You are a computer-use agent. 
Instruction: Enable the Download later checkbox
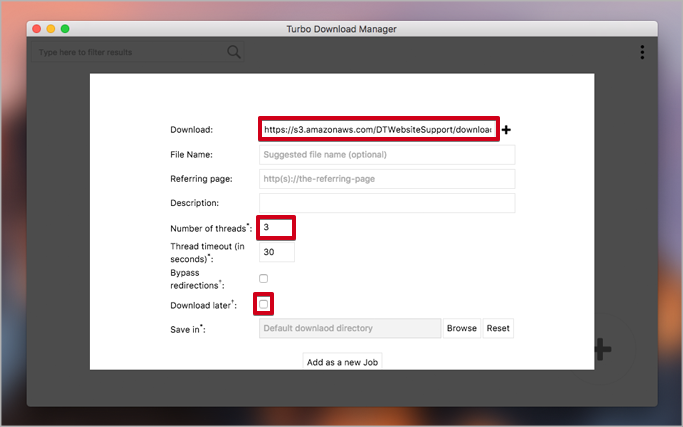click(264, 304)
